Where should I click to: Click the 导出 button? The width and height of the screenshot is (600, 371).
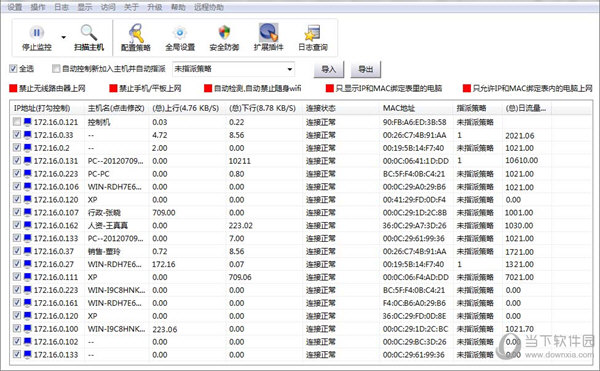pyautogui.click(x=365, y=69)
